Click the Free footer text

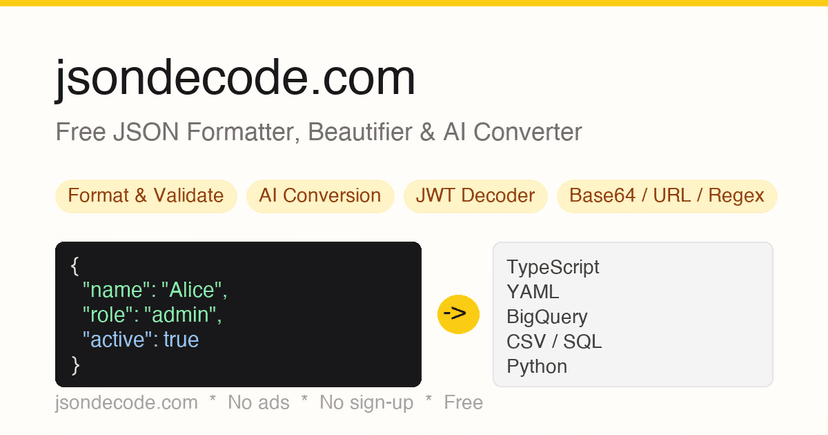click(x=463, y=403)
